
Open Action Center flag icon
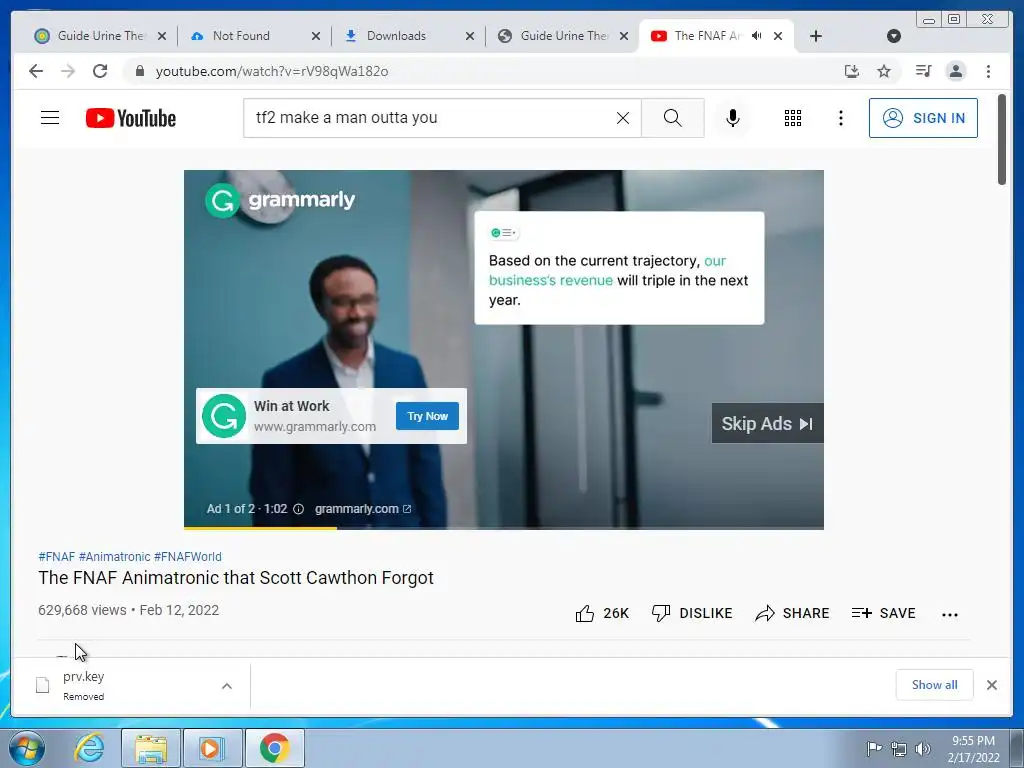pyautogui.click(x=874, y=748)
